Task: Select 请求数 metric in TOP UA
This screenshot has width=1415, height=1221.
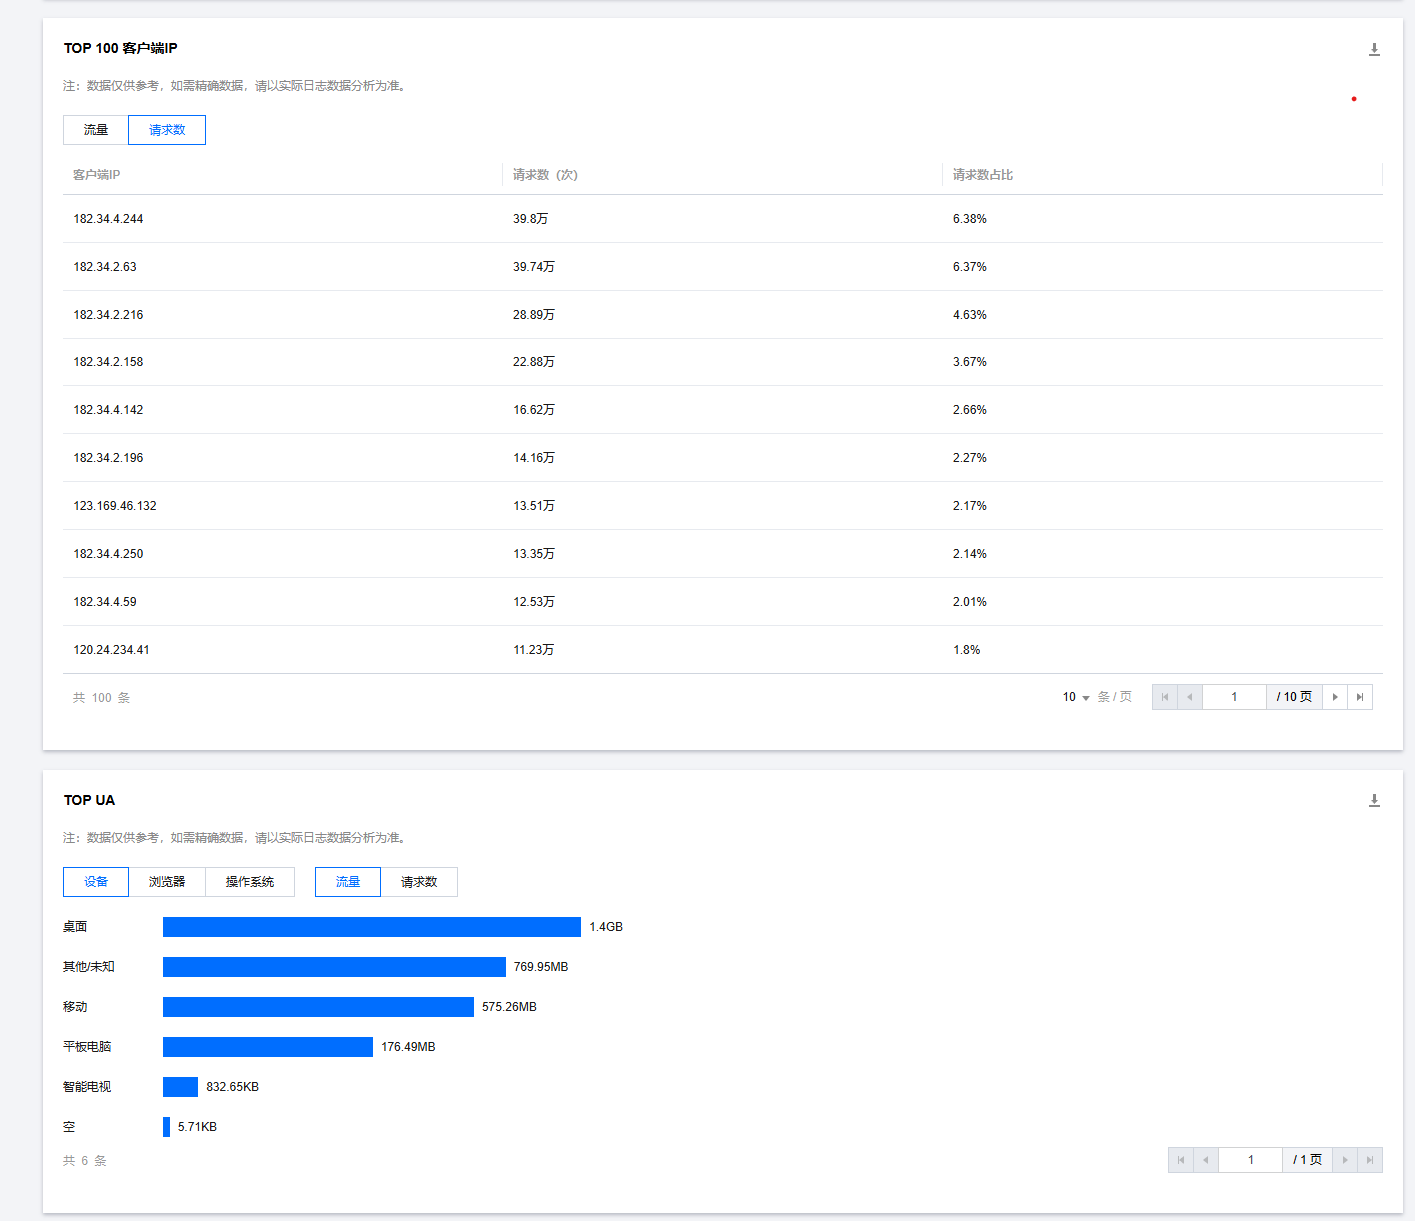Action: tap(419, 882)
